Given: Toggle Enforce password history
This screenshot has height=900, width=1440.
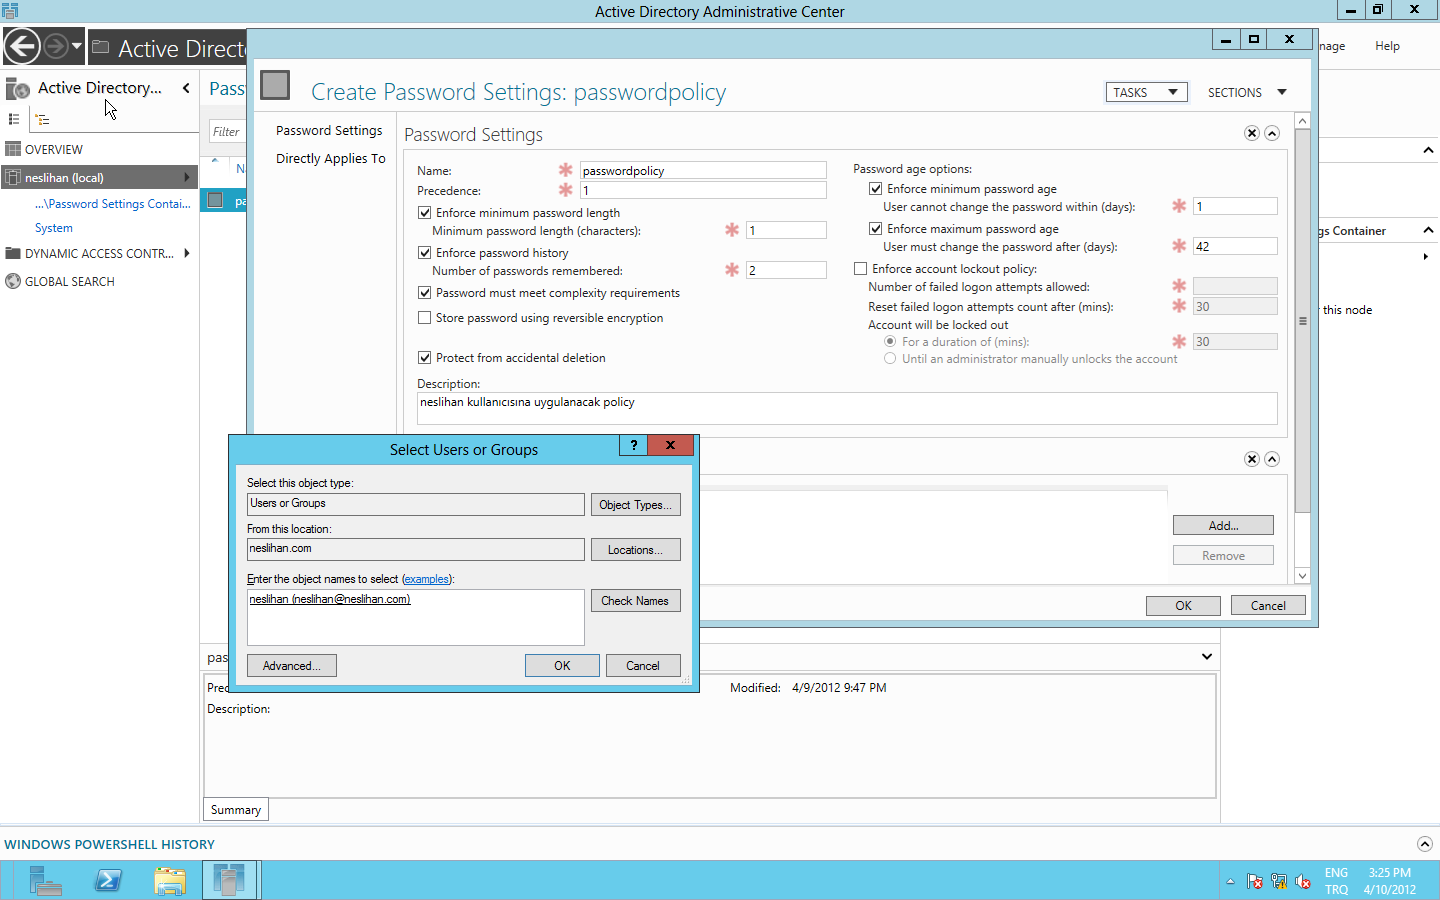Looking at the screenshot, I should tap(425, 253).
